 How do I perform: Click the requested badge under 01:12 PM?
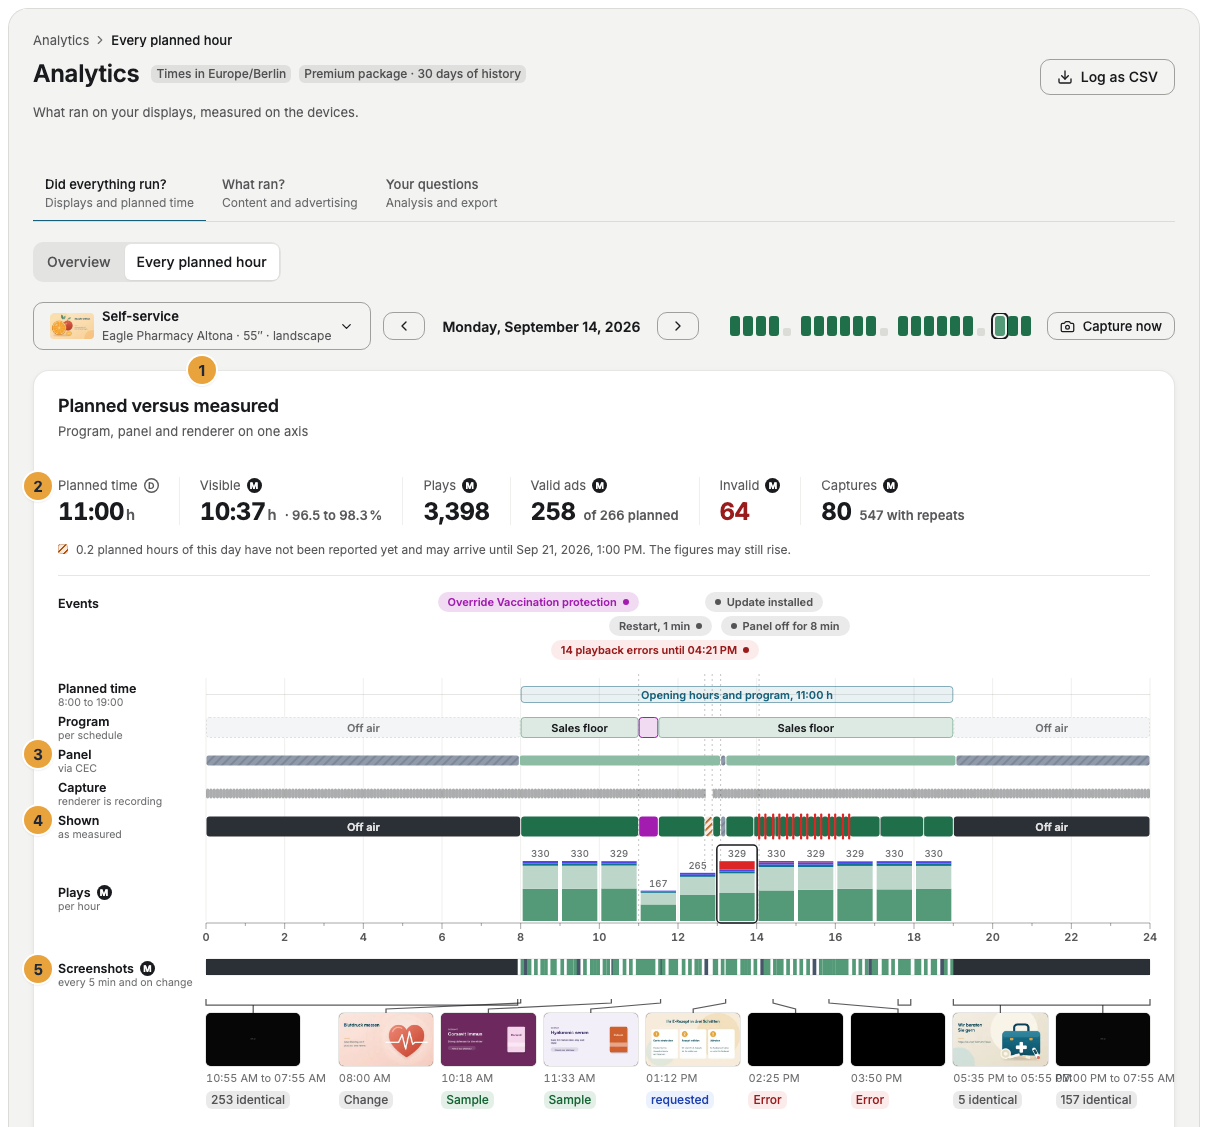680,1100
